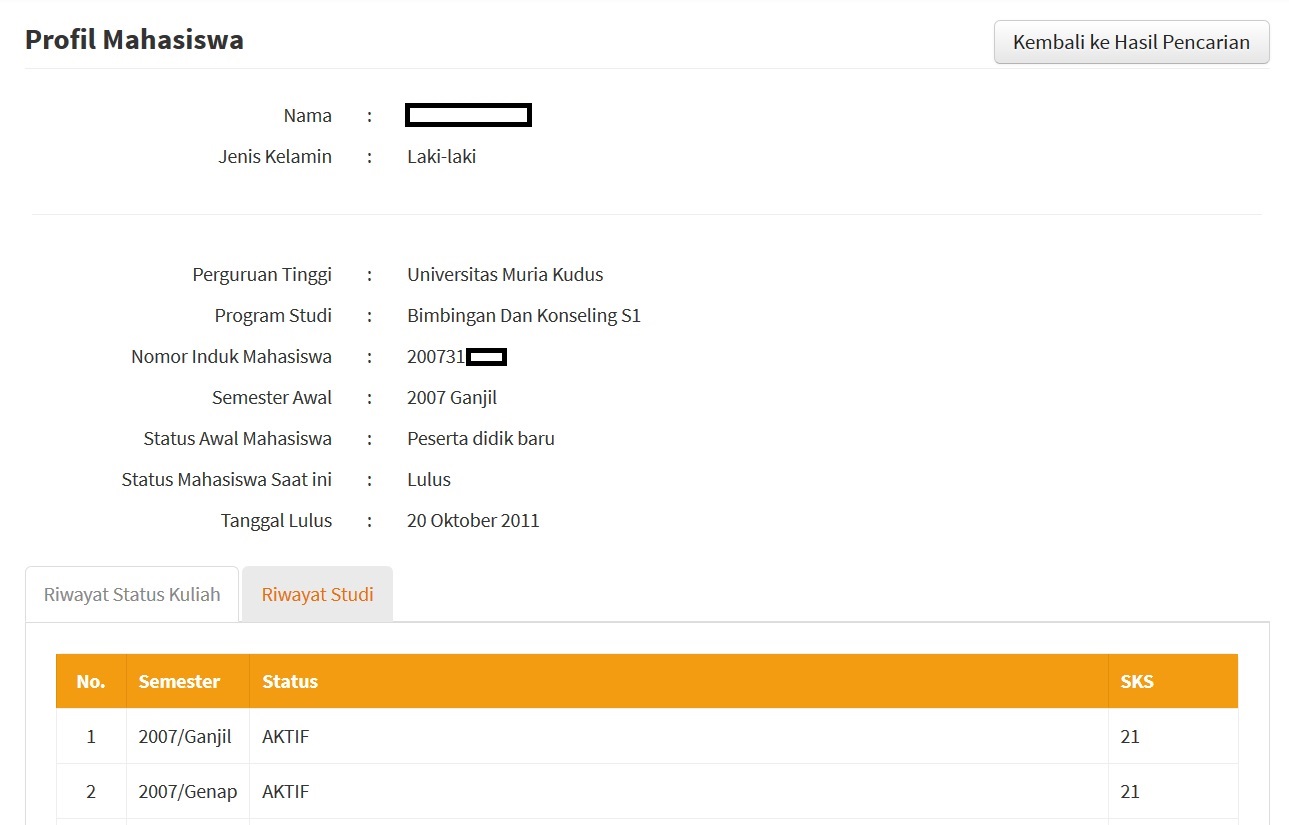Click the Status column header
This screenshot has width=1289, height=825.
click(x=290, y=681)
